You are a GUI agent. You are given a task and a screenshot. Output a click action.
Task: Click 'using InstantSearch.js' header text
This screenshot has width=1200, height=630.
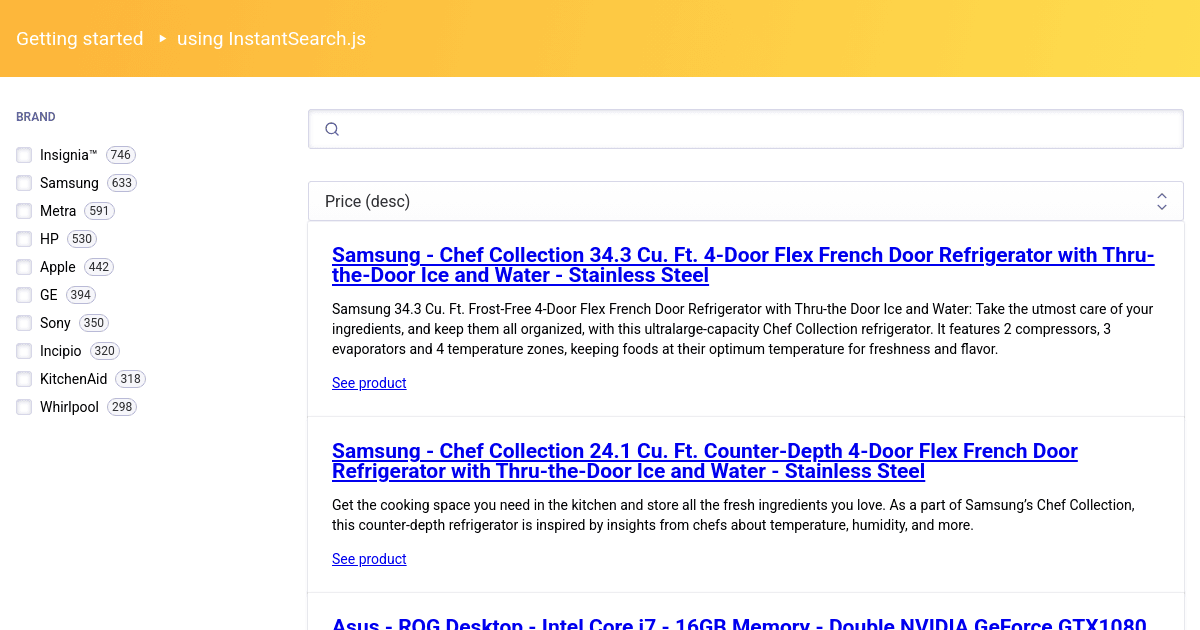pyautogui.click(x=271, y=39)
